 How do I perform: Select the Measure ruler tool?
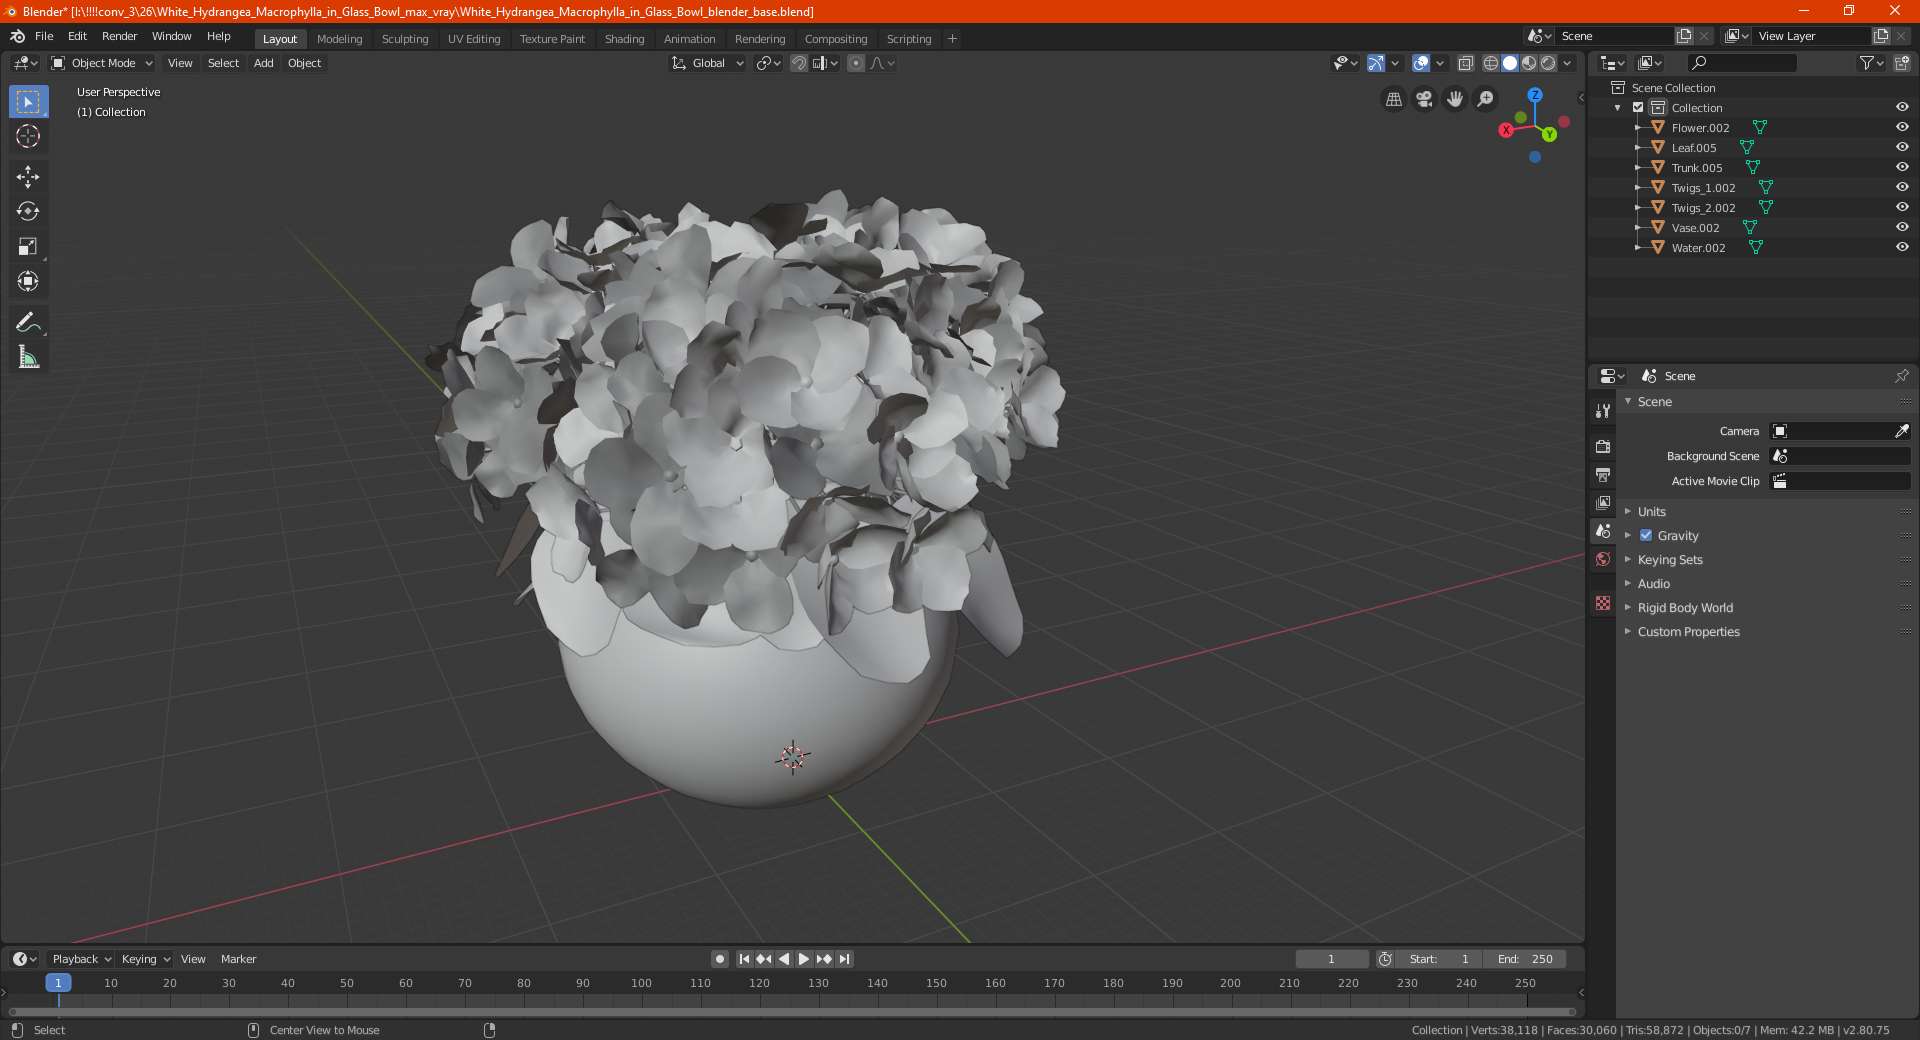tap(28, 357)
